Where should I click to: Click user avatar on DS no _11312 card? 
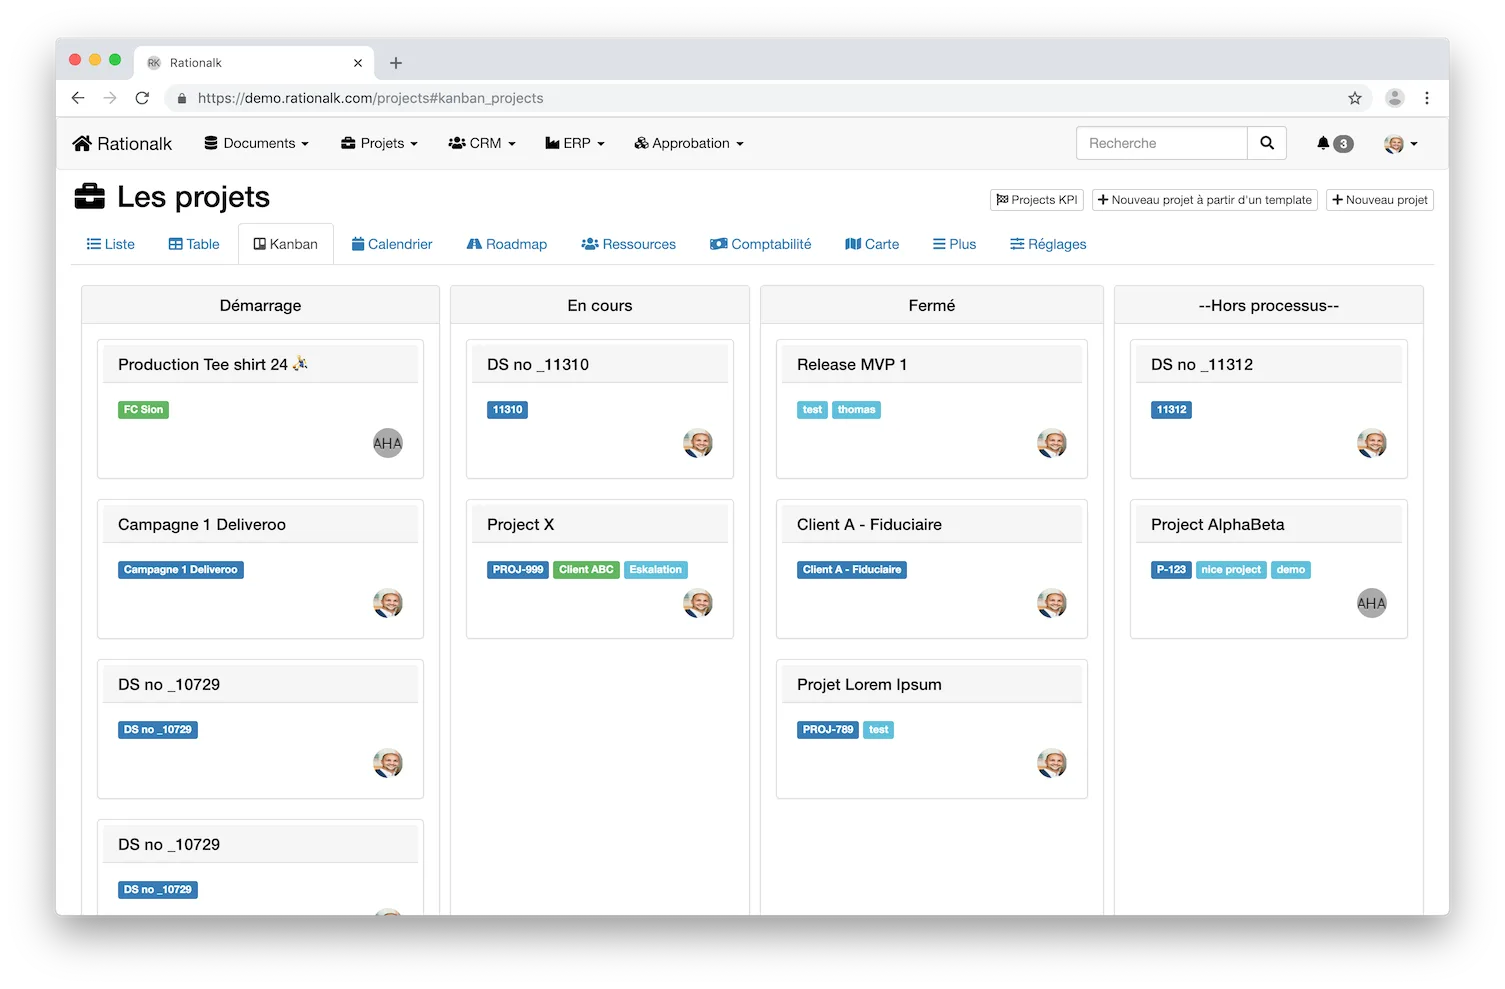point(1372,443)
